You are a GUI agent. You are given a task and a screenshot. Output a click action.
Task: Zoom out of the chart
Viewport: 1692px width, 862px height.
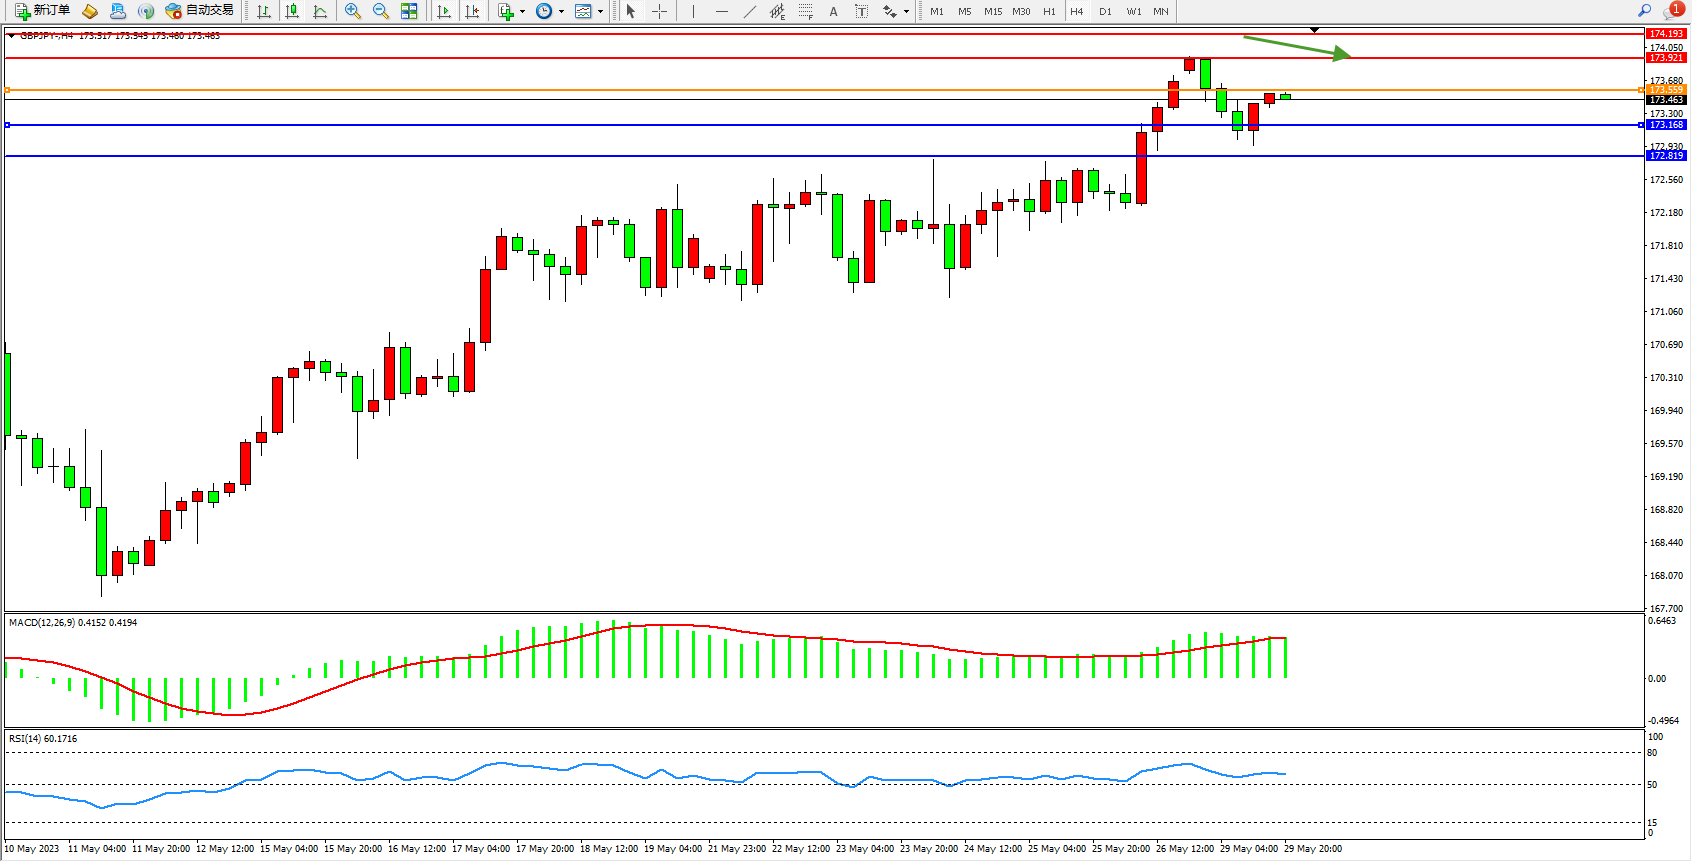point(381,11)
